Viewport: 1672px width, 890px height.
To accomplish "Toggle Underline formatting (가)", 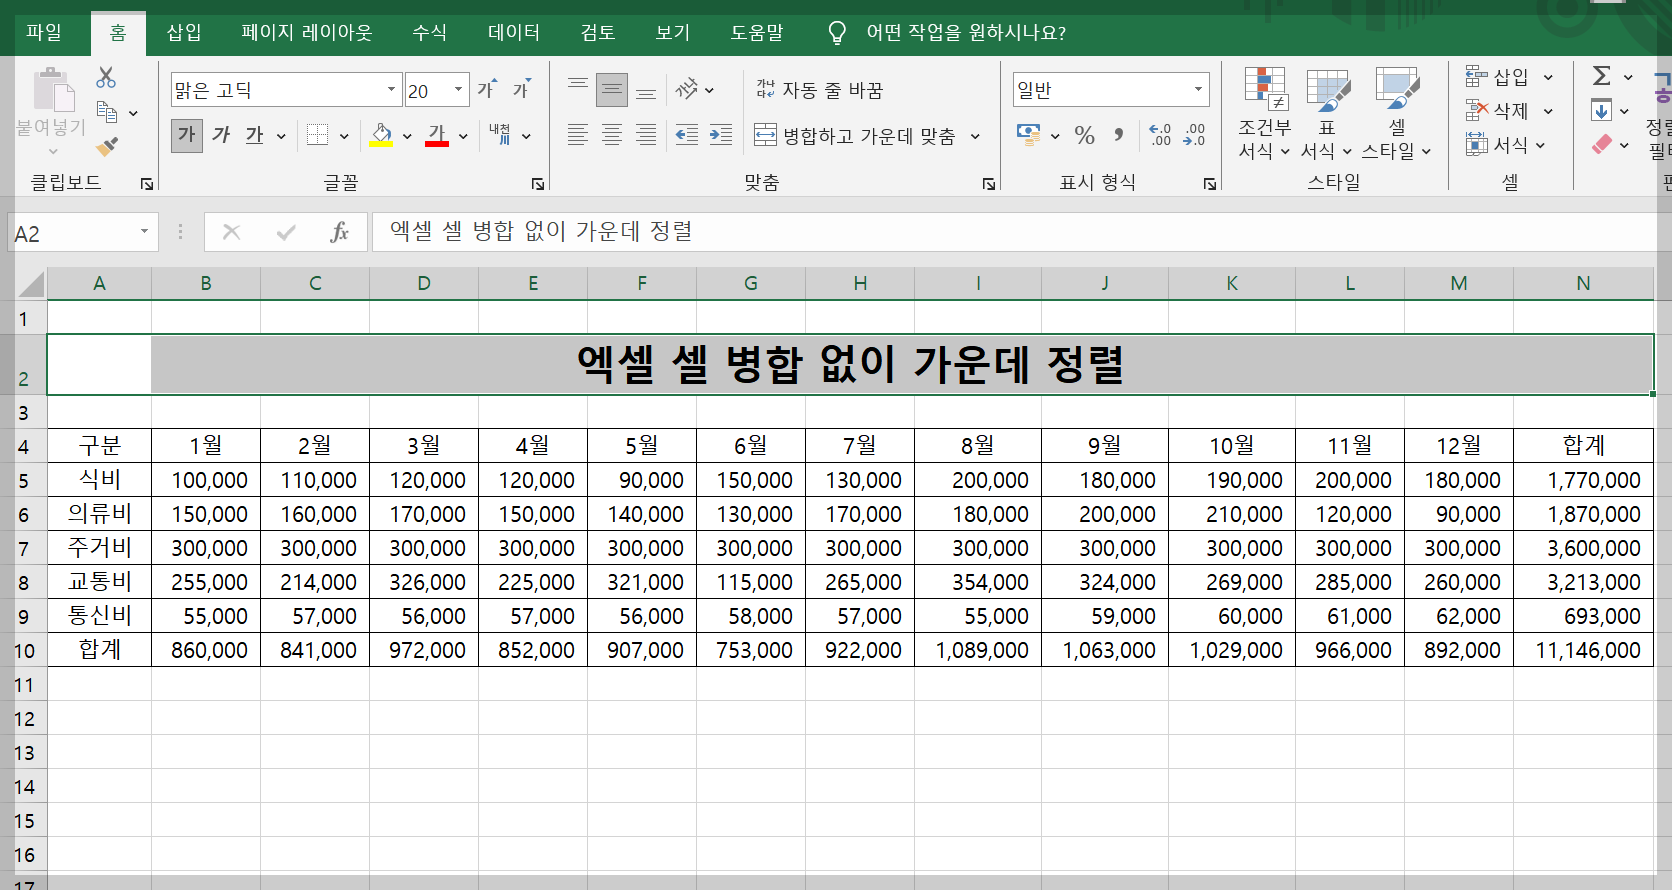I will [255, 135].
